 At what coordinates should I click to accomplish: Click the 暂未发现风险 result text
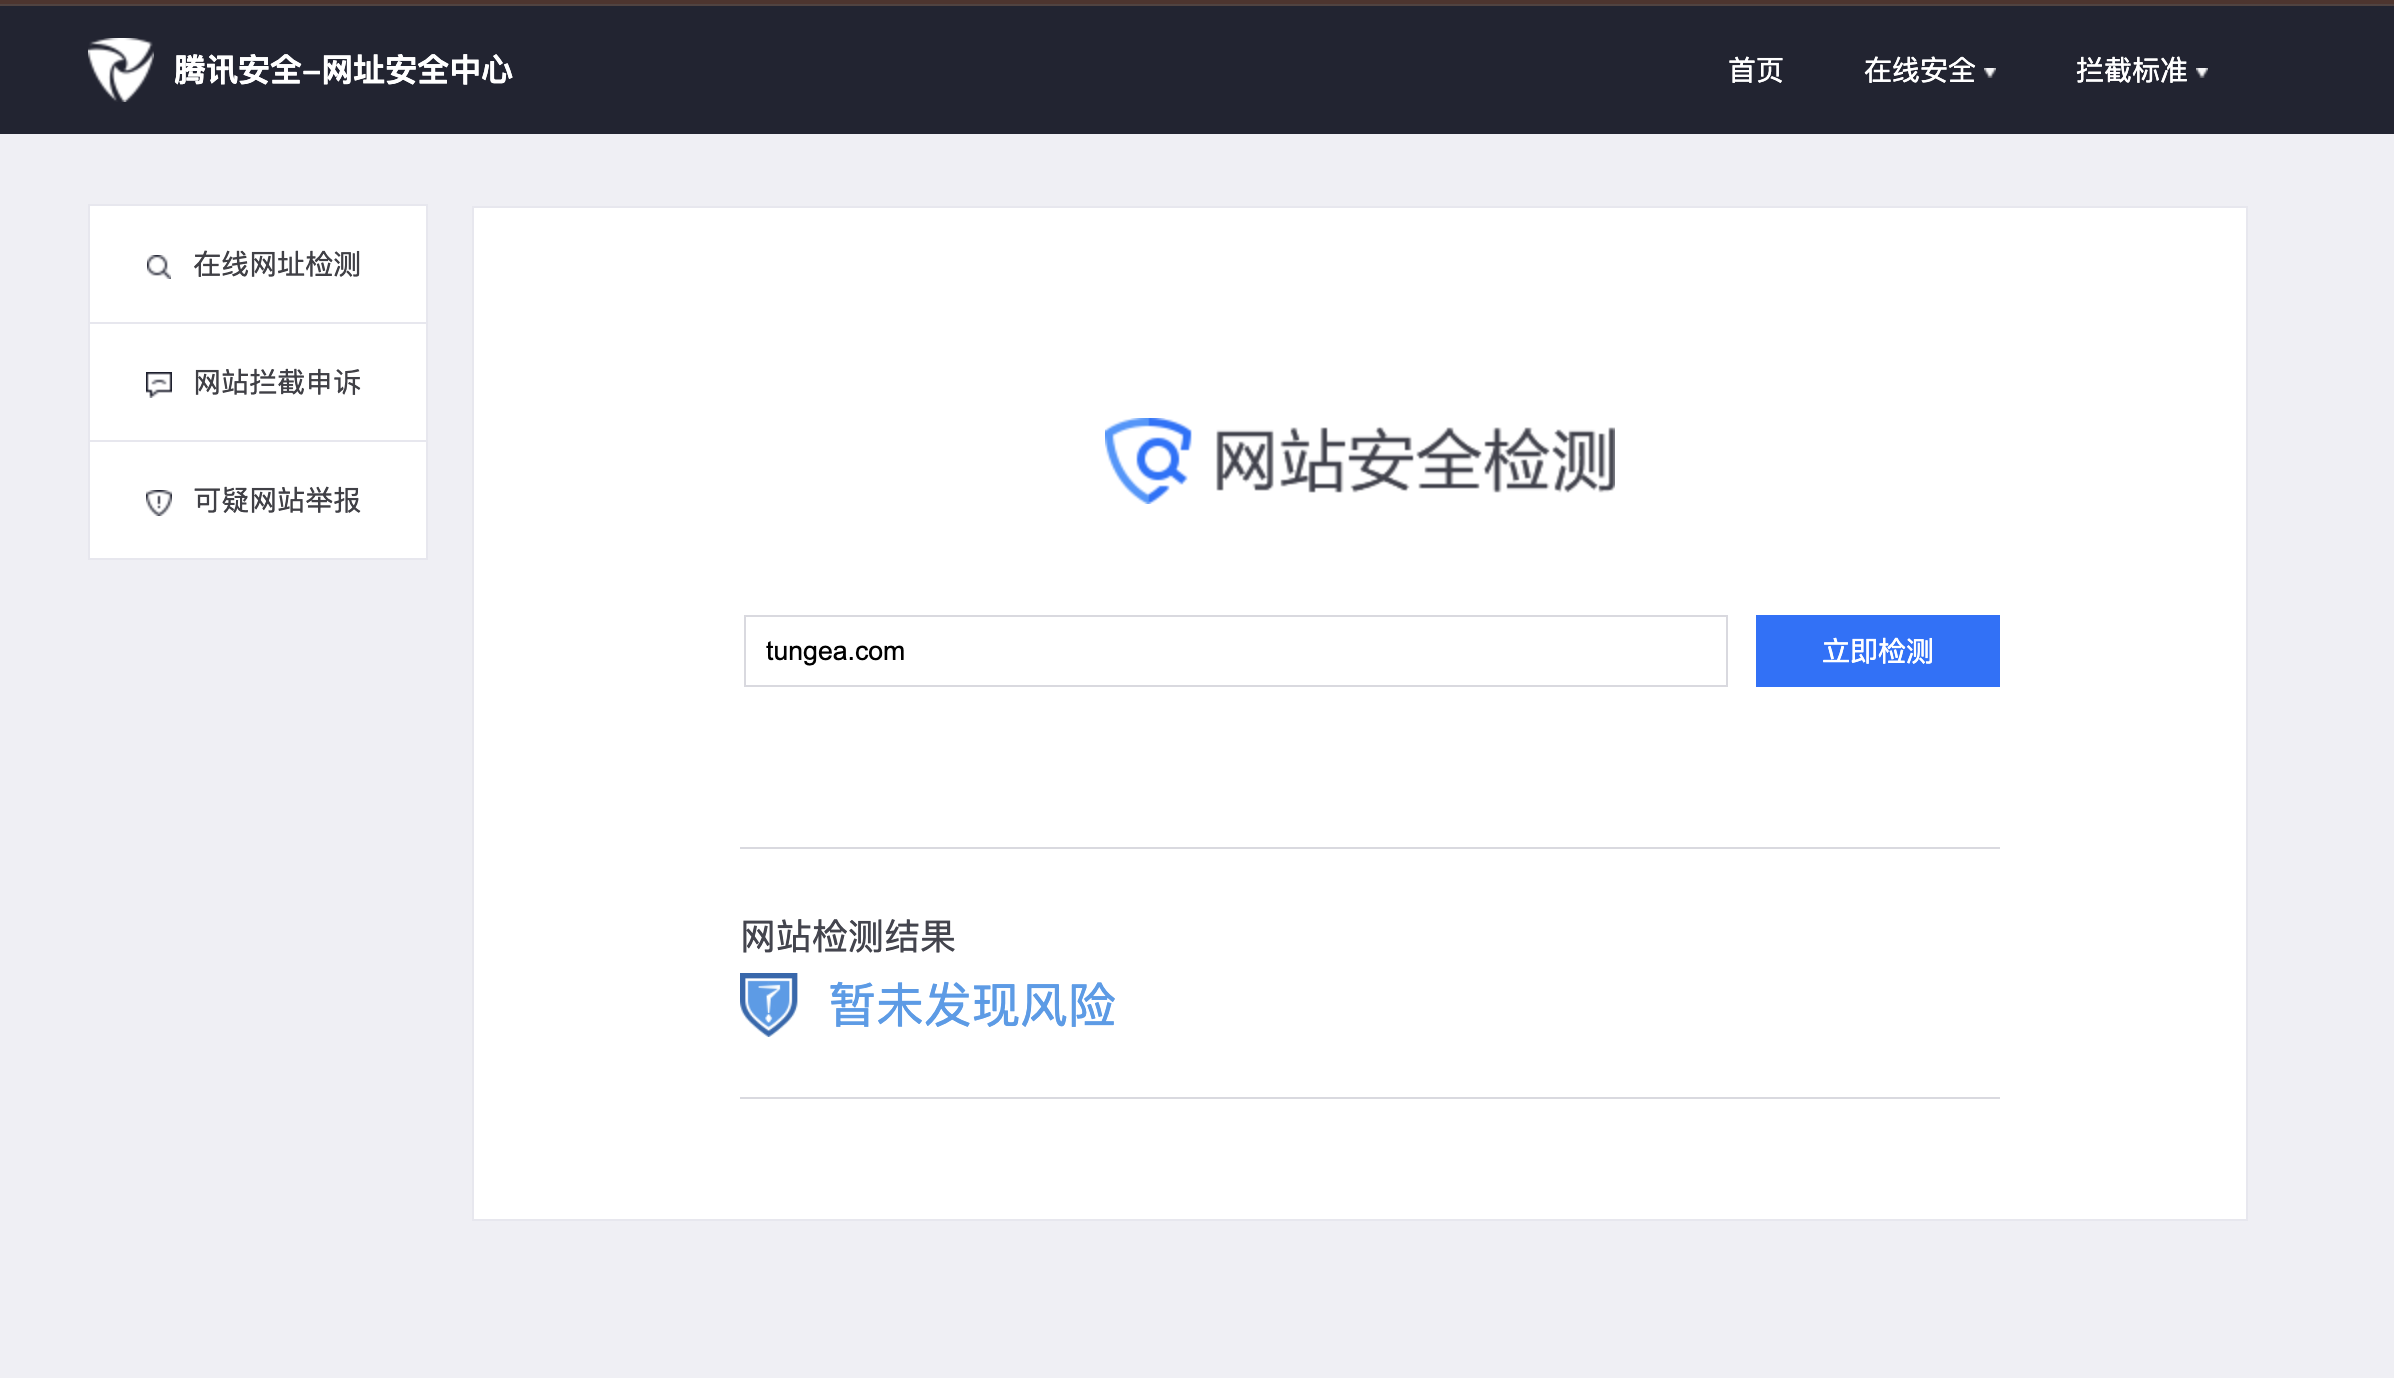point(972,1005)
